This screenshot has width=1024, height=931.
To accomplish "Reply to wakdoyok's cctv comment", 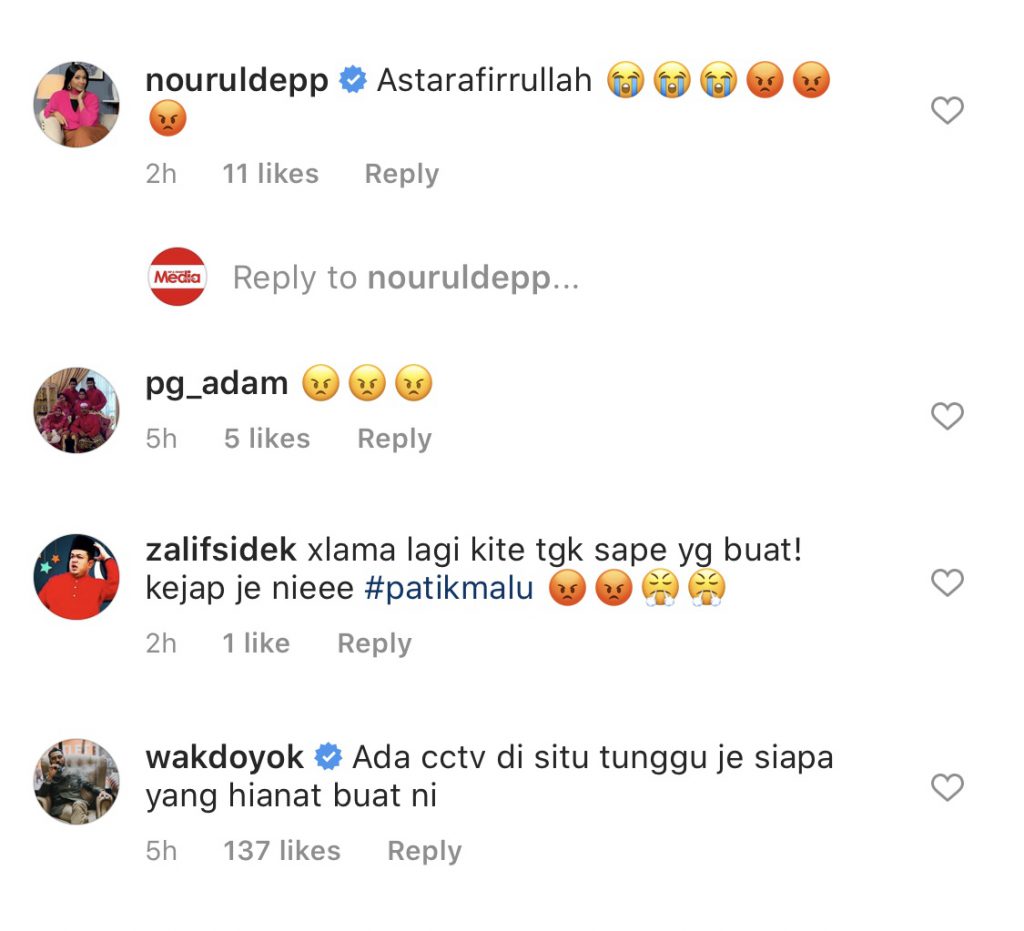I will [x=424, y=851].
